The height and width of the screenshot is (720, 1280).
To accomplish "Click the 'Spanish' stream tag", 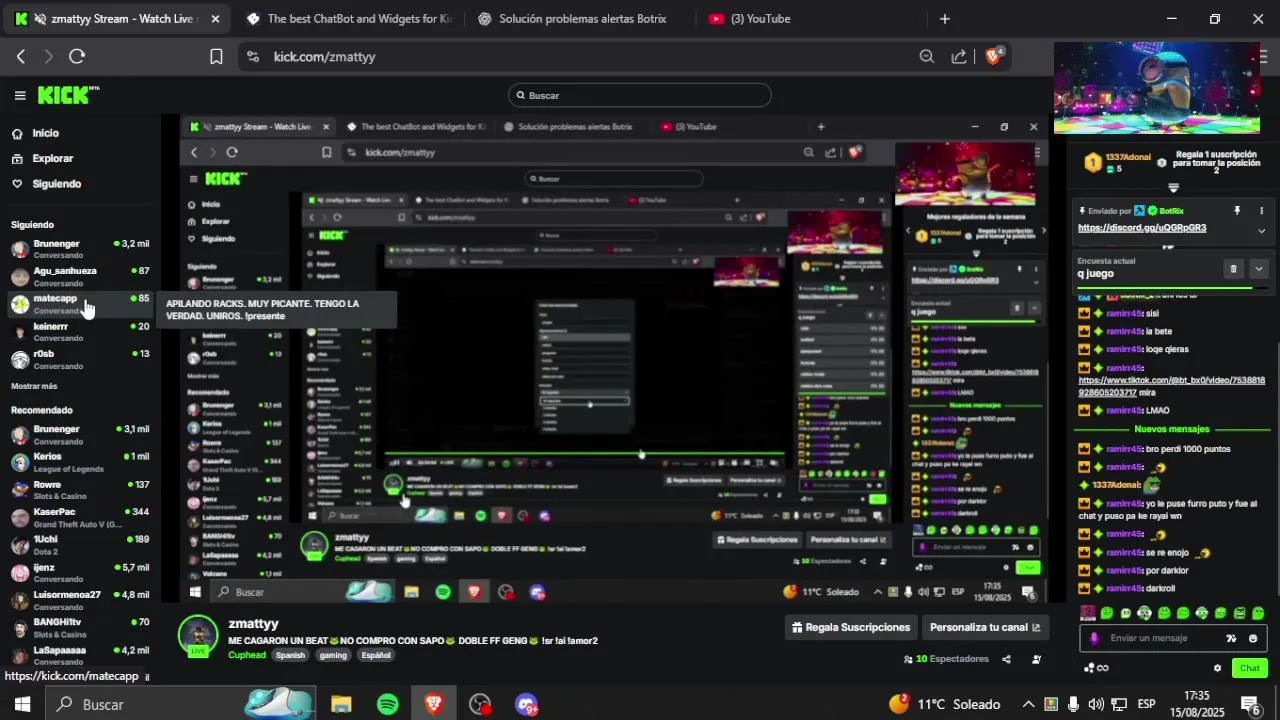I will pos(290,655).
